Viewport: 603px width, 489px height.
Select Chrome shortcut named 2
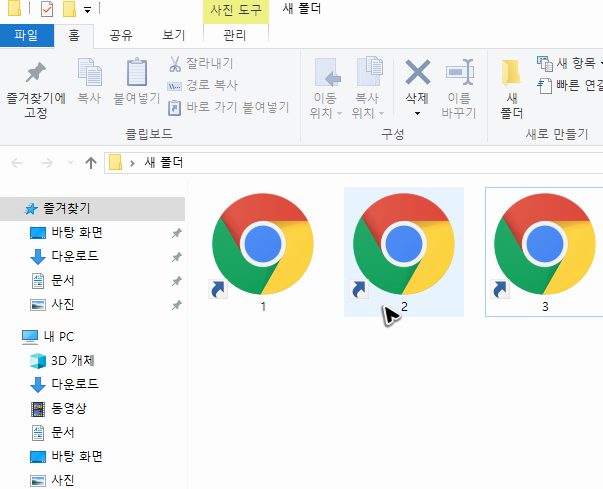(404, 252)
